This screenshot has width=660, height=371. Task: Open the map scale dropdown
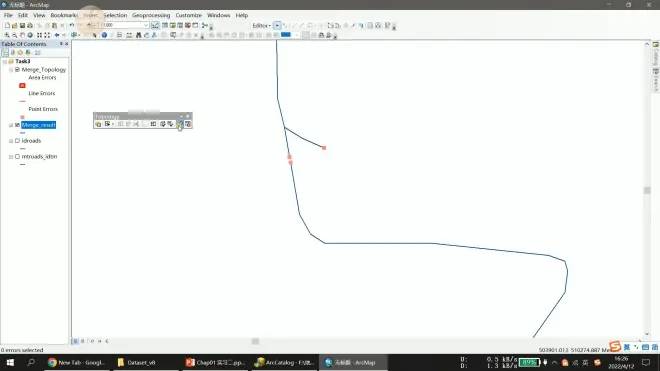(x=146, y=25)
